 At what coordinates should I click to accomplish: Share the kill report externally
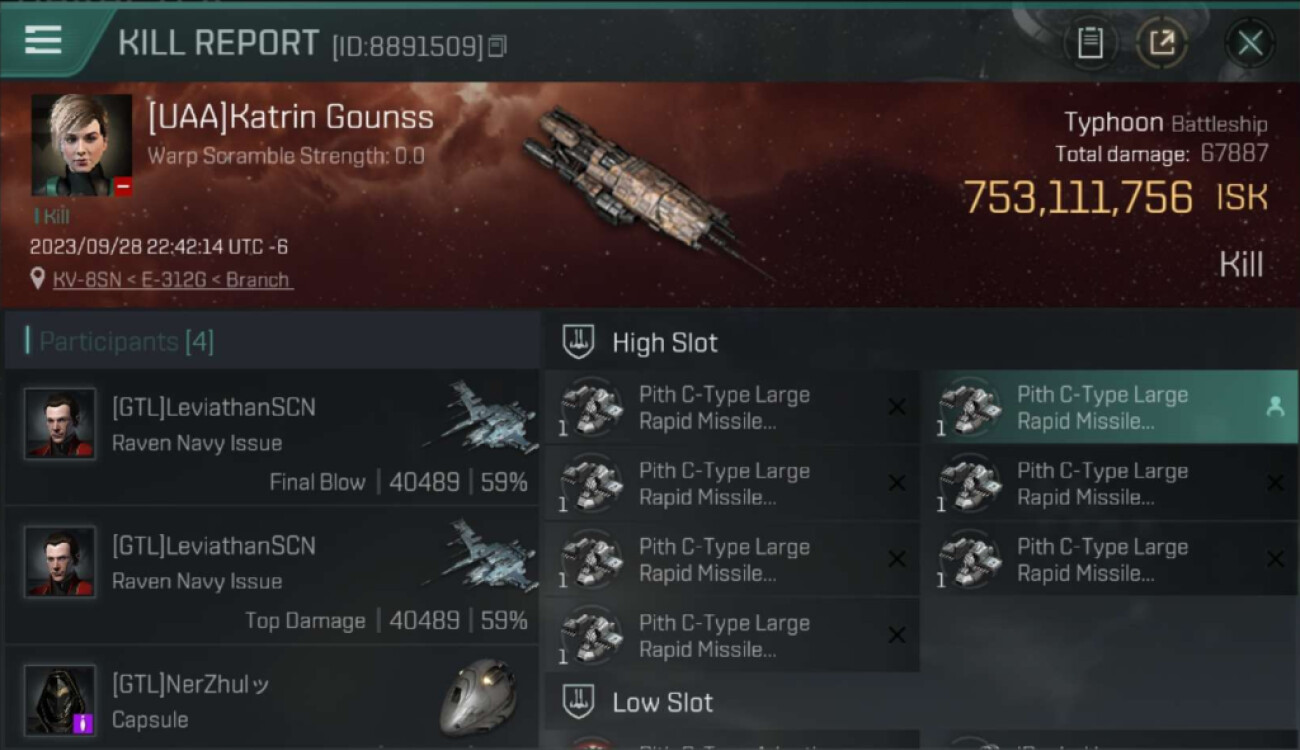click(1162, 43)
